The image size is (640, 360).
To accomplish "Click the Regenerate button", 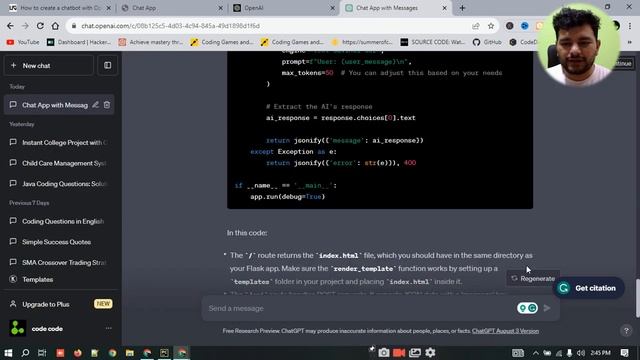I will tap(533, 278).
